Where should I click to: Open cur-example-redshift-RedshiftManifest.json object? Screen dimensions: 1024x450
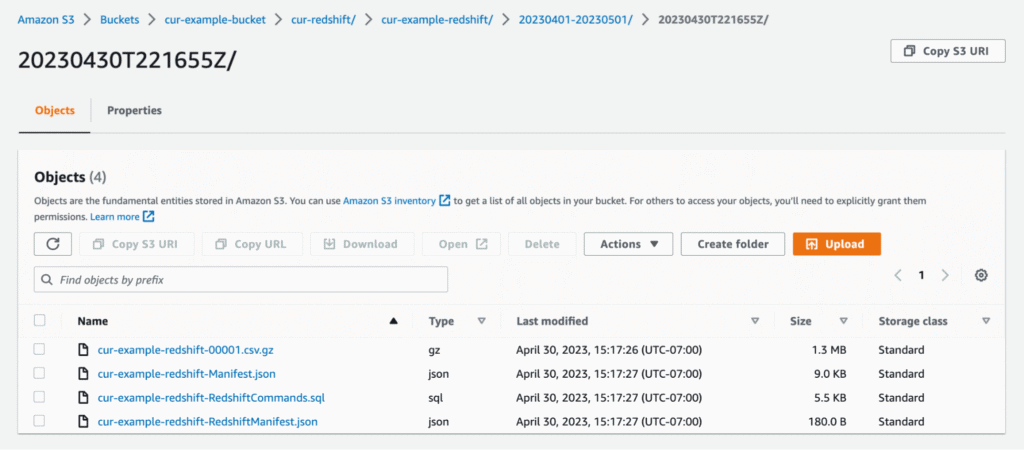pyautogui.click(x=208, y=421)
